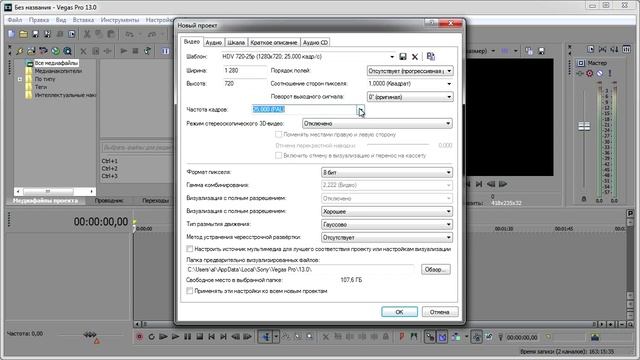Open the Правка menu
This screenshot has height=360, width=640.
(39, 20)
